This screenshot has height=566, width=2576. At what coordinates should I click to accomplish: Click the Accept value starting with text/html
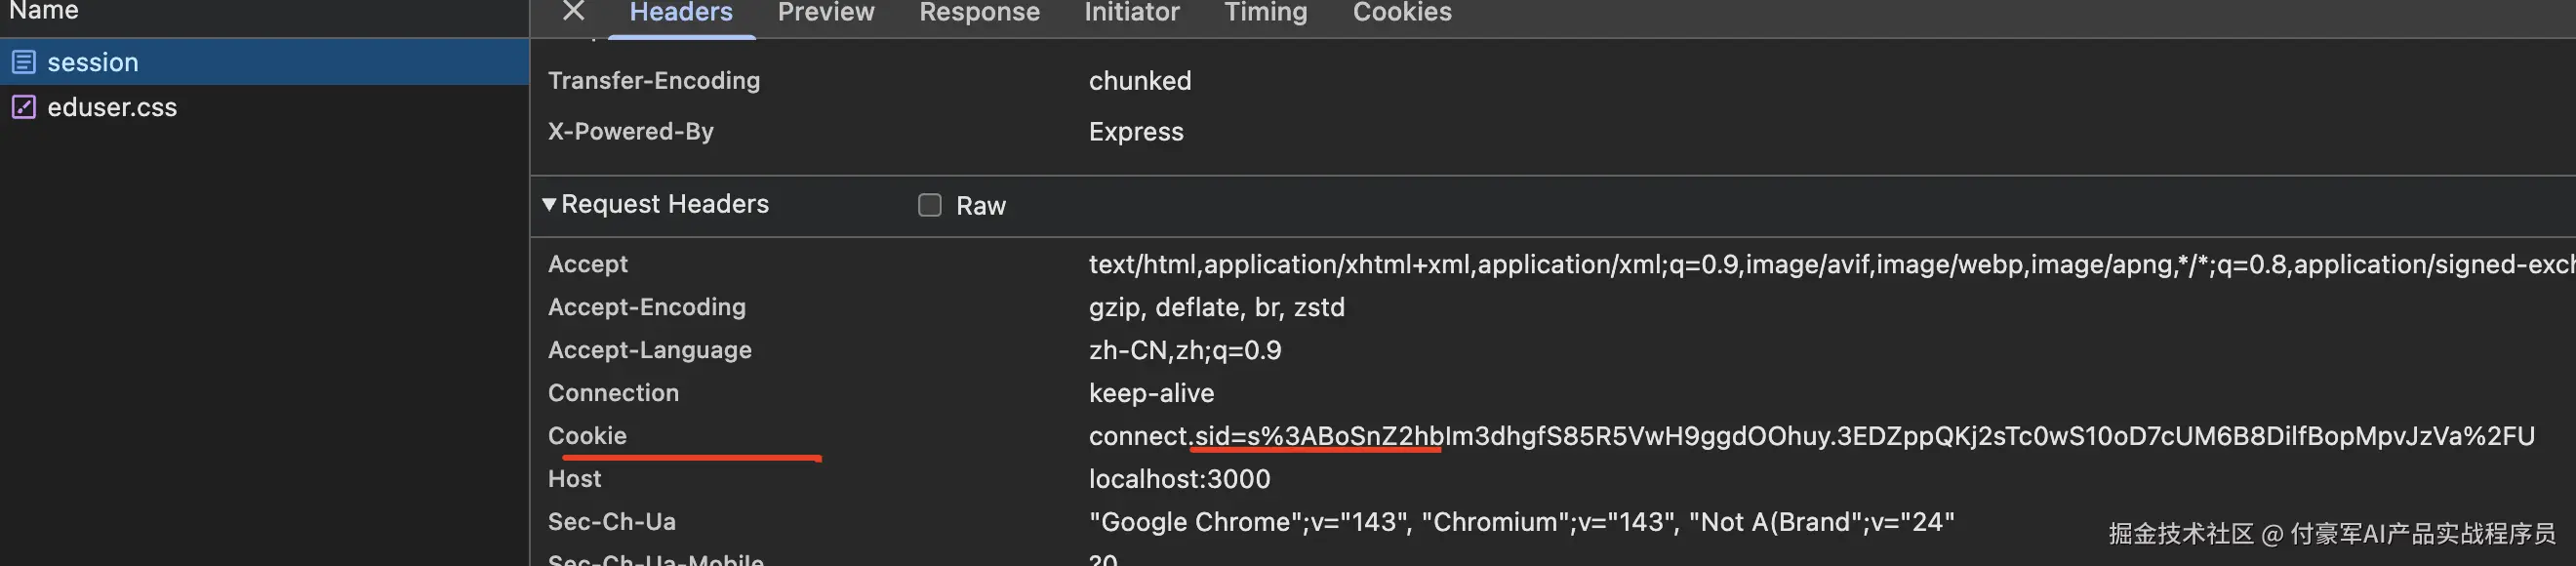[x=1831, y=264]
